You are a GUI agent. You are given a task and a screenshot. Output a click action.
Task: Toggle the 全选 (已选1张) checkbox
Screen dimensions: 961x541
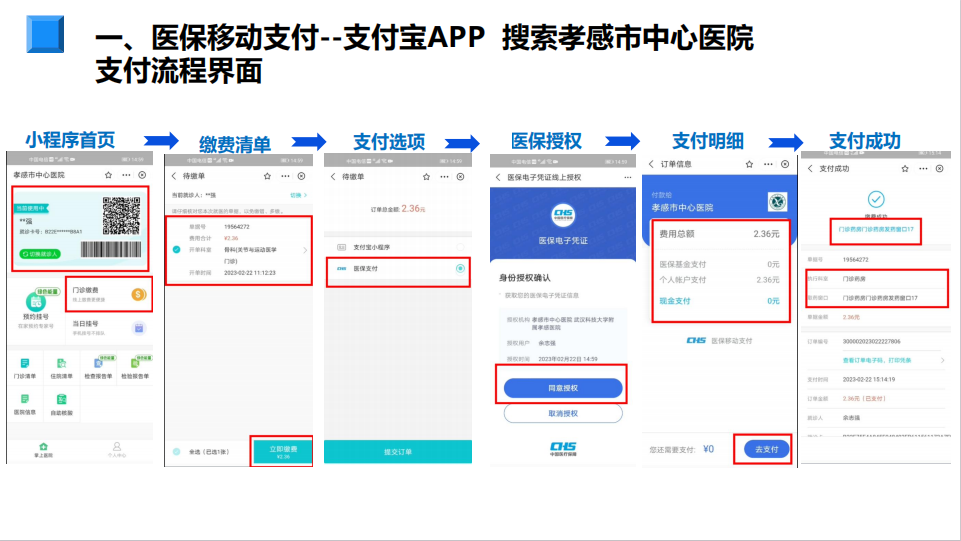coord(177,452)
